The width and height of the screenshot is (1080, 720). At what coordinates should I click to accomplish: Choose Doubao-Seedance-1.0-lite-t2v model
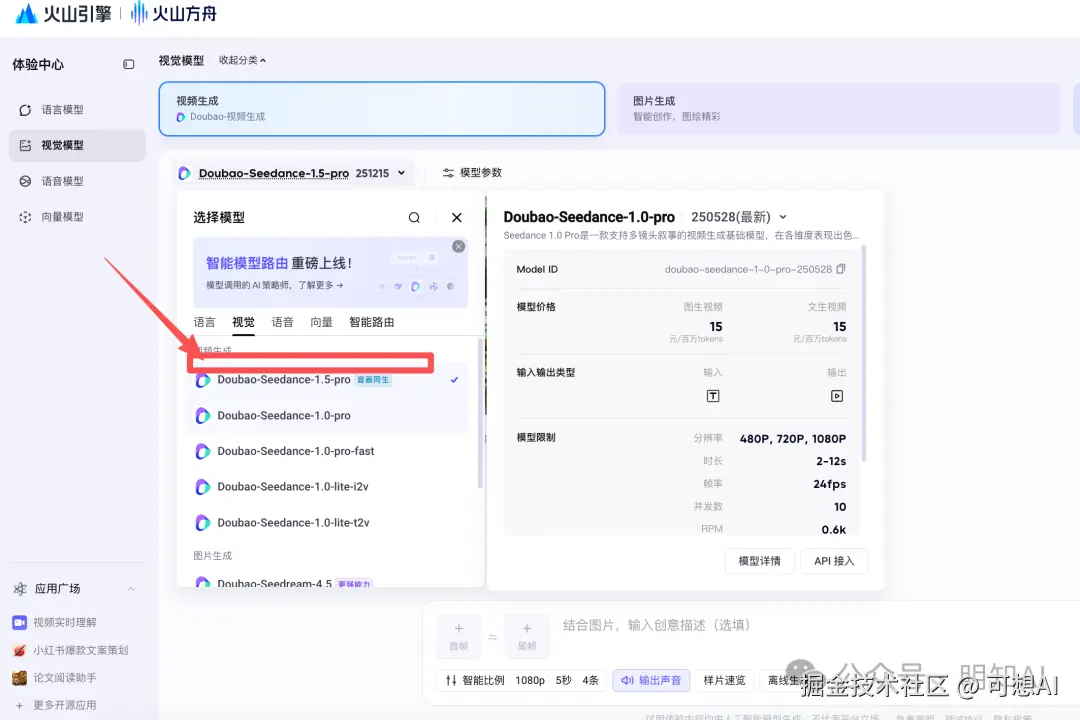(327, 523)
